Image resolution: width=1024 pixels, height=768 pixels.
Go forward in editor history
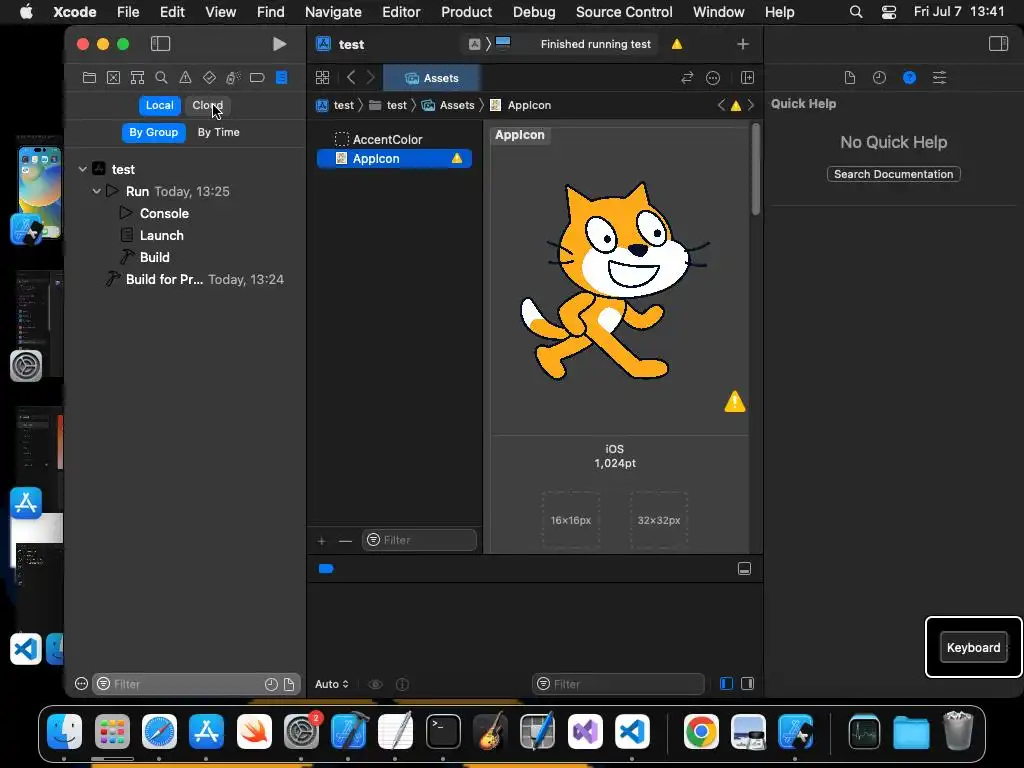370,78
